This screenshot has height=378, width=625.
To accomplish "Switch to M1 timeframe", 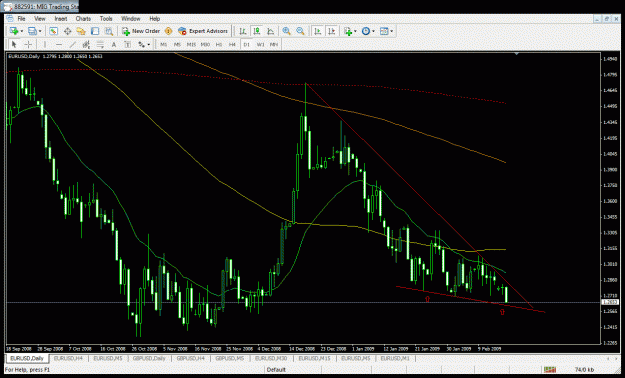I will pyautogui.click(x=164, y=45).
